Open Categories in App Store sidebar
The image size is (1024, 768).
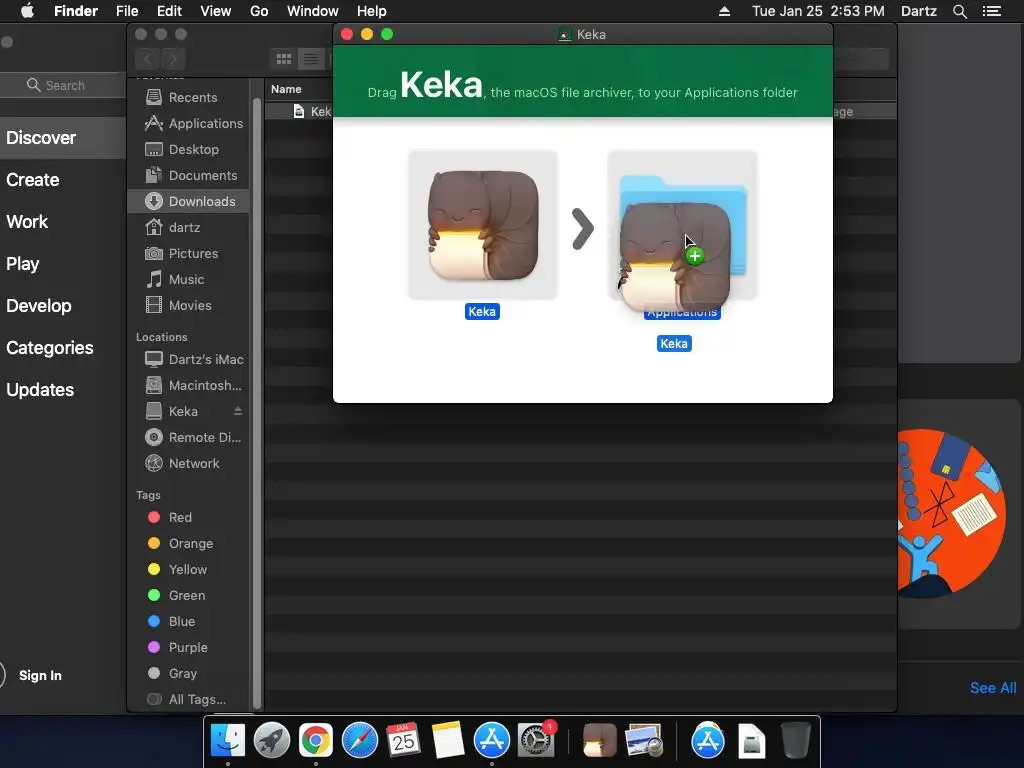pyautogui.click(x=50, y=347)
